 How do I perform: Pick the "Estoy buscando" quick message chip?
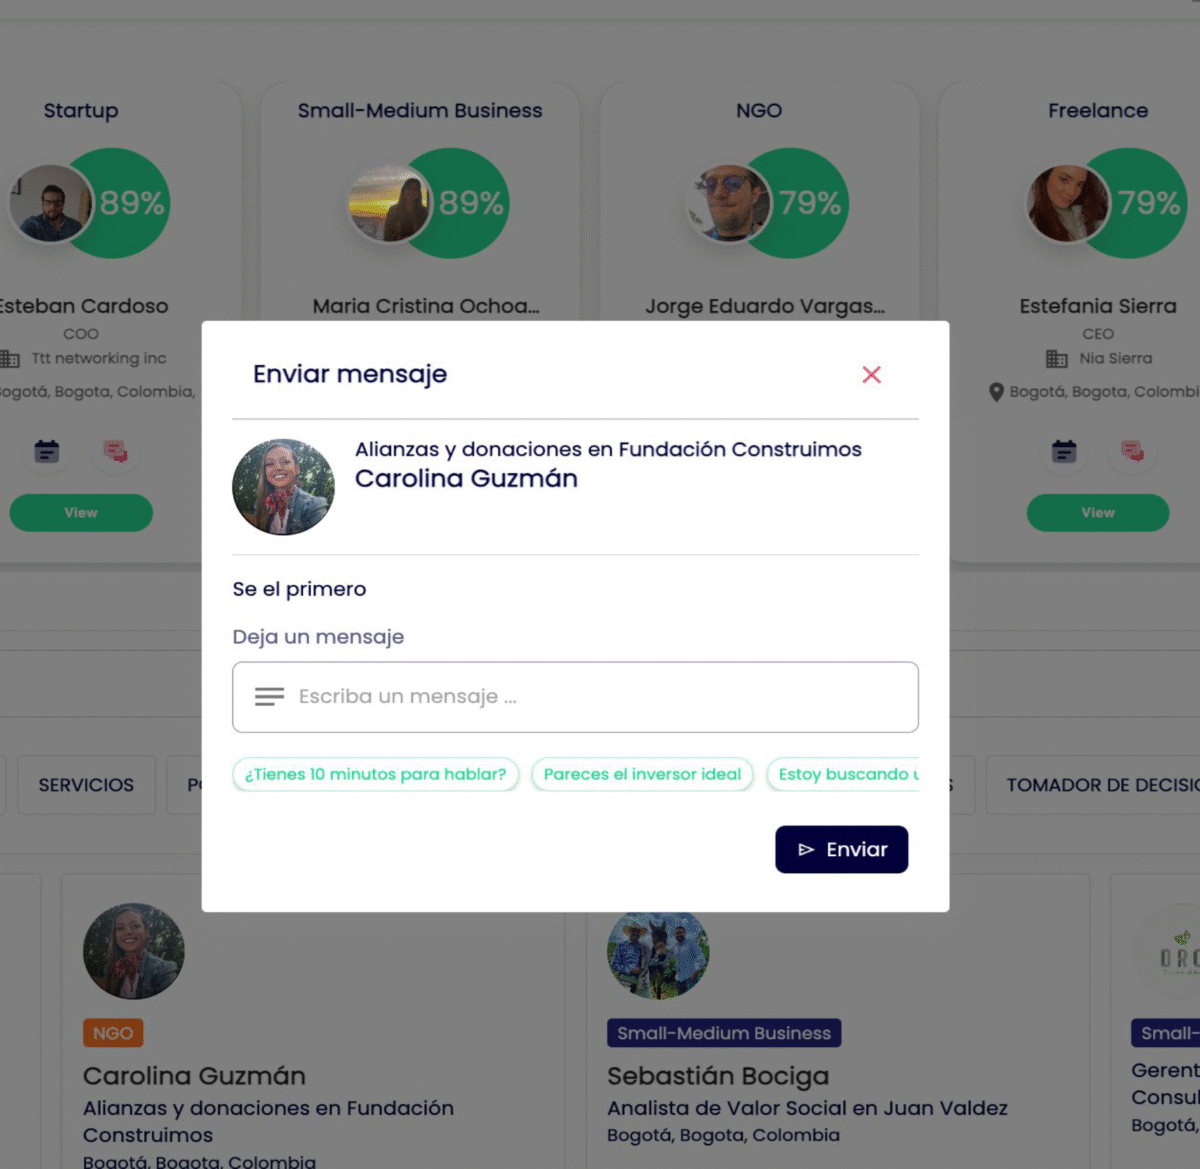tap(845, 774)
